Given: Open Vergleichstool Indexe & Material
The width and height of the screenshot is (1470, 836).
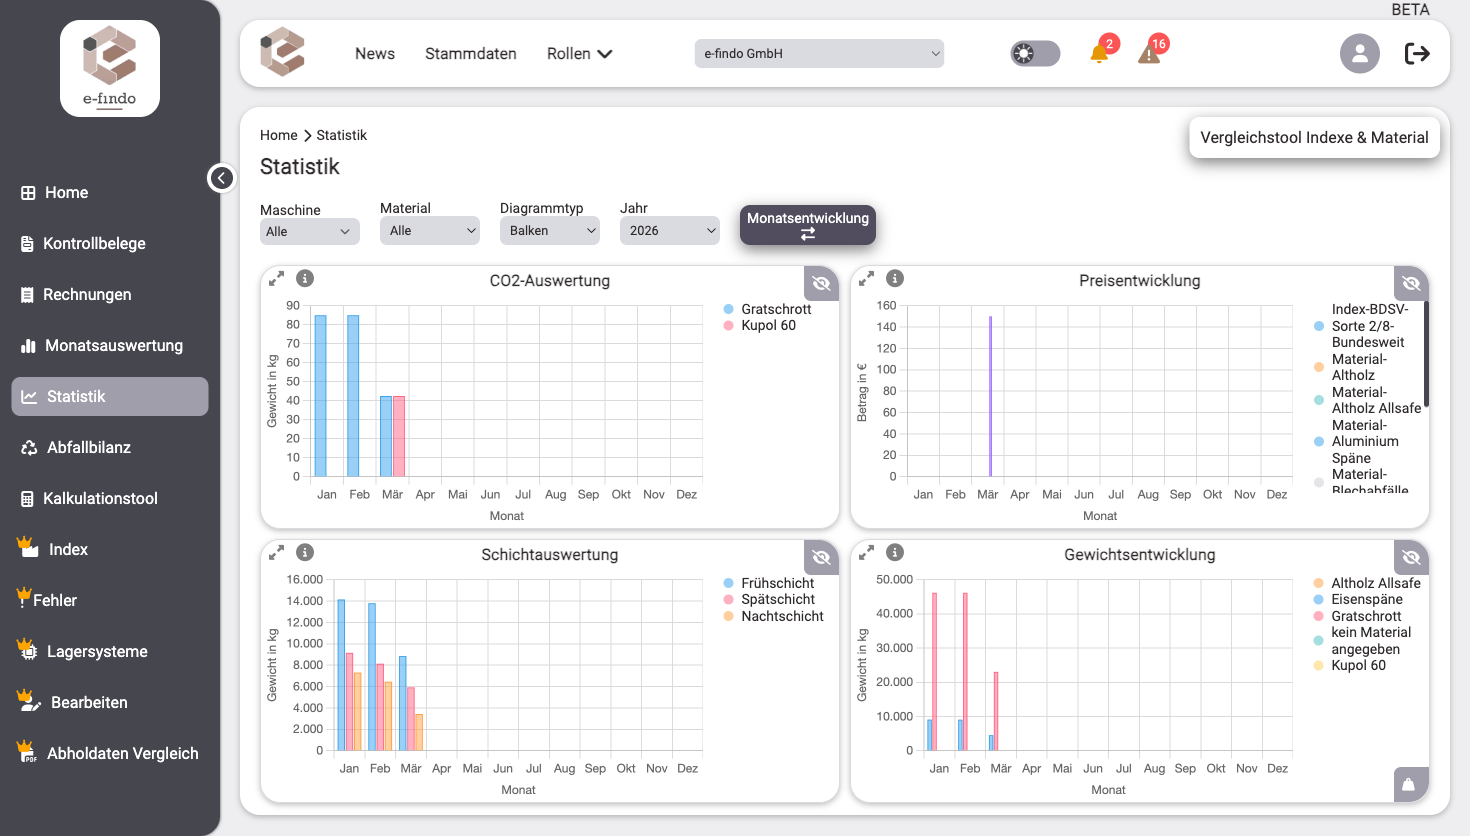Looking at the screenshot, I should pyautogui.click(x=1314, y=138).
